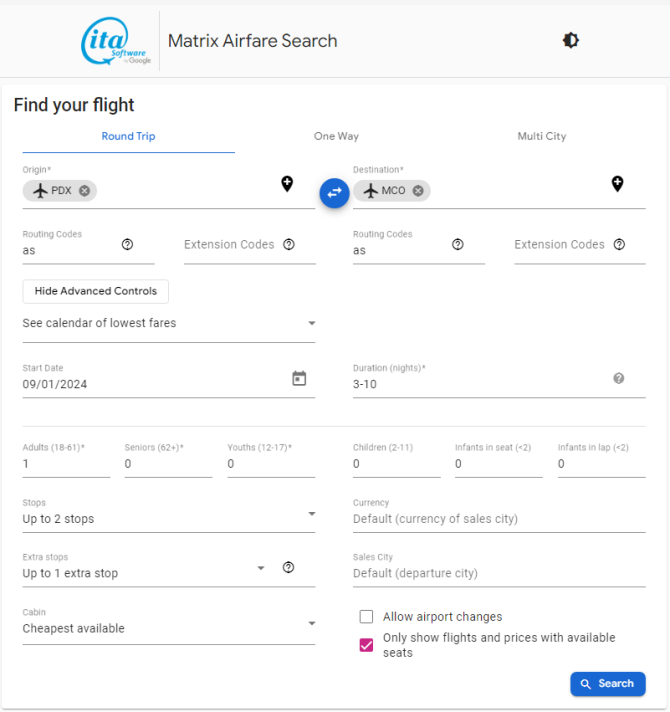Open origin nearby airports location pin
This screenshot has width=670, height=712.
(x=287, y=184)
